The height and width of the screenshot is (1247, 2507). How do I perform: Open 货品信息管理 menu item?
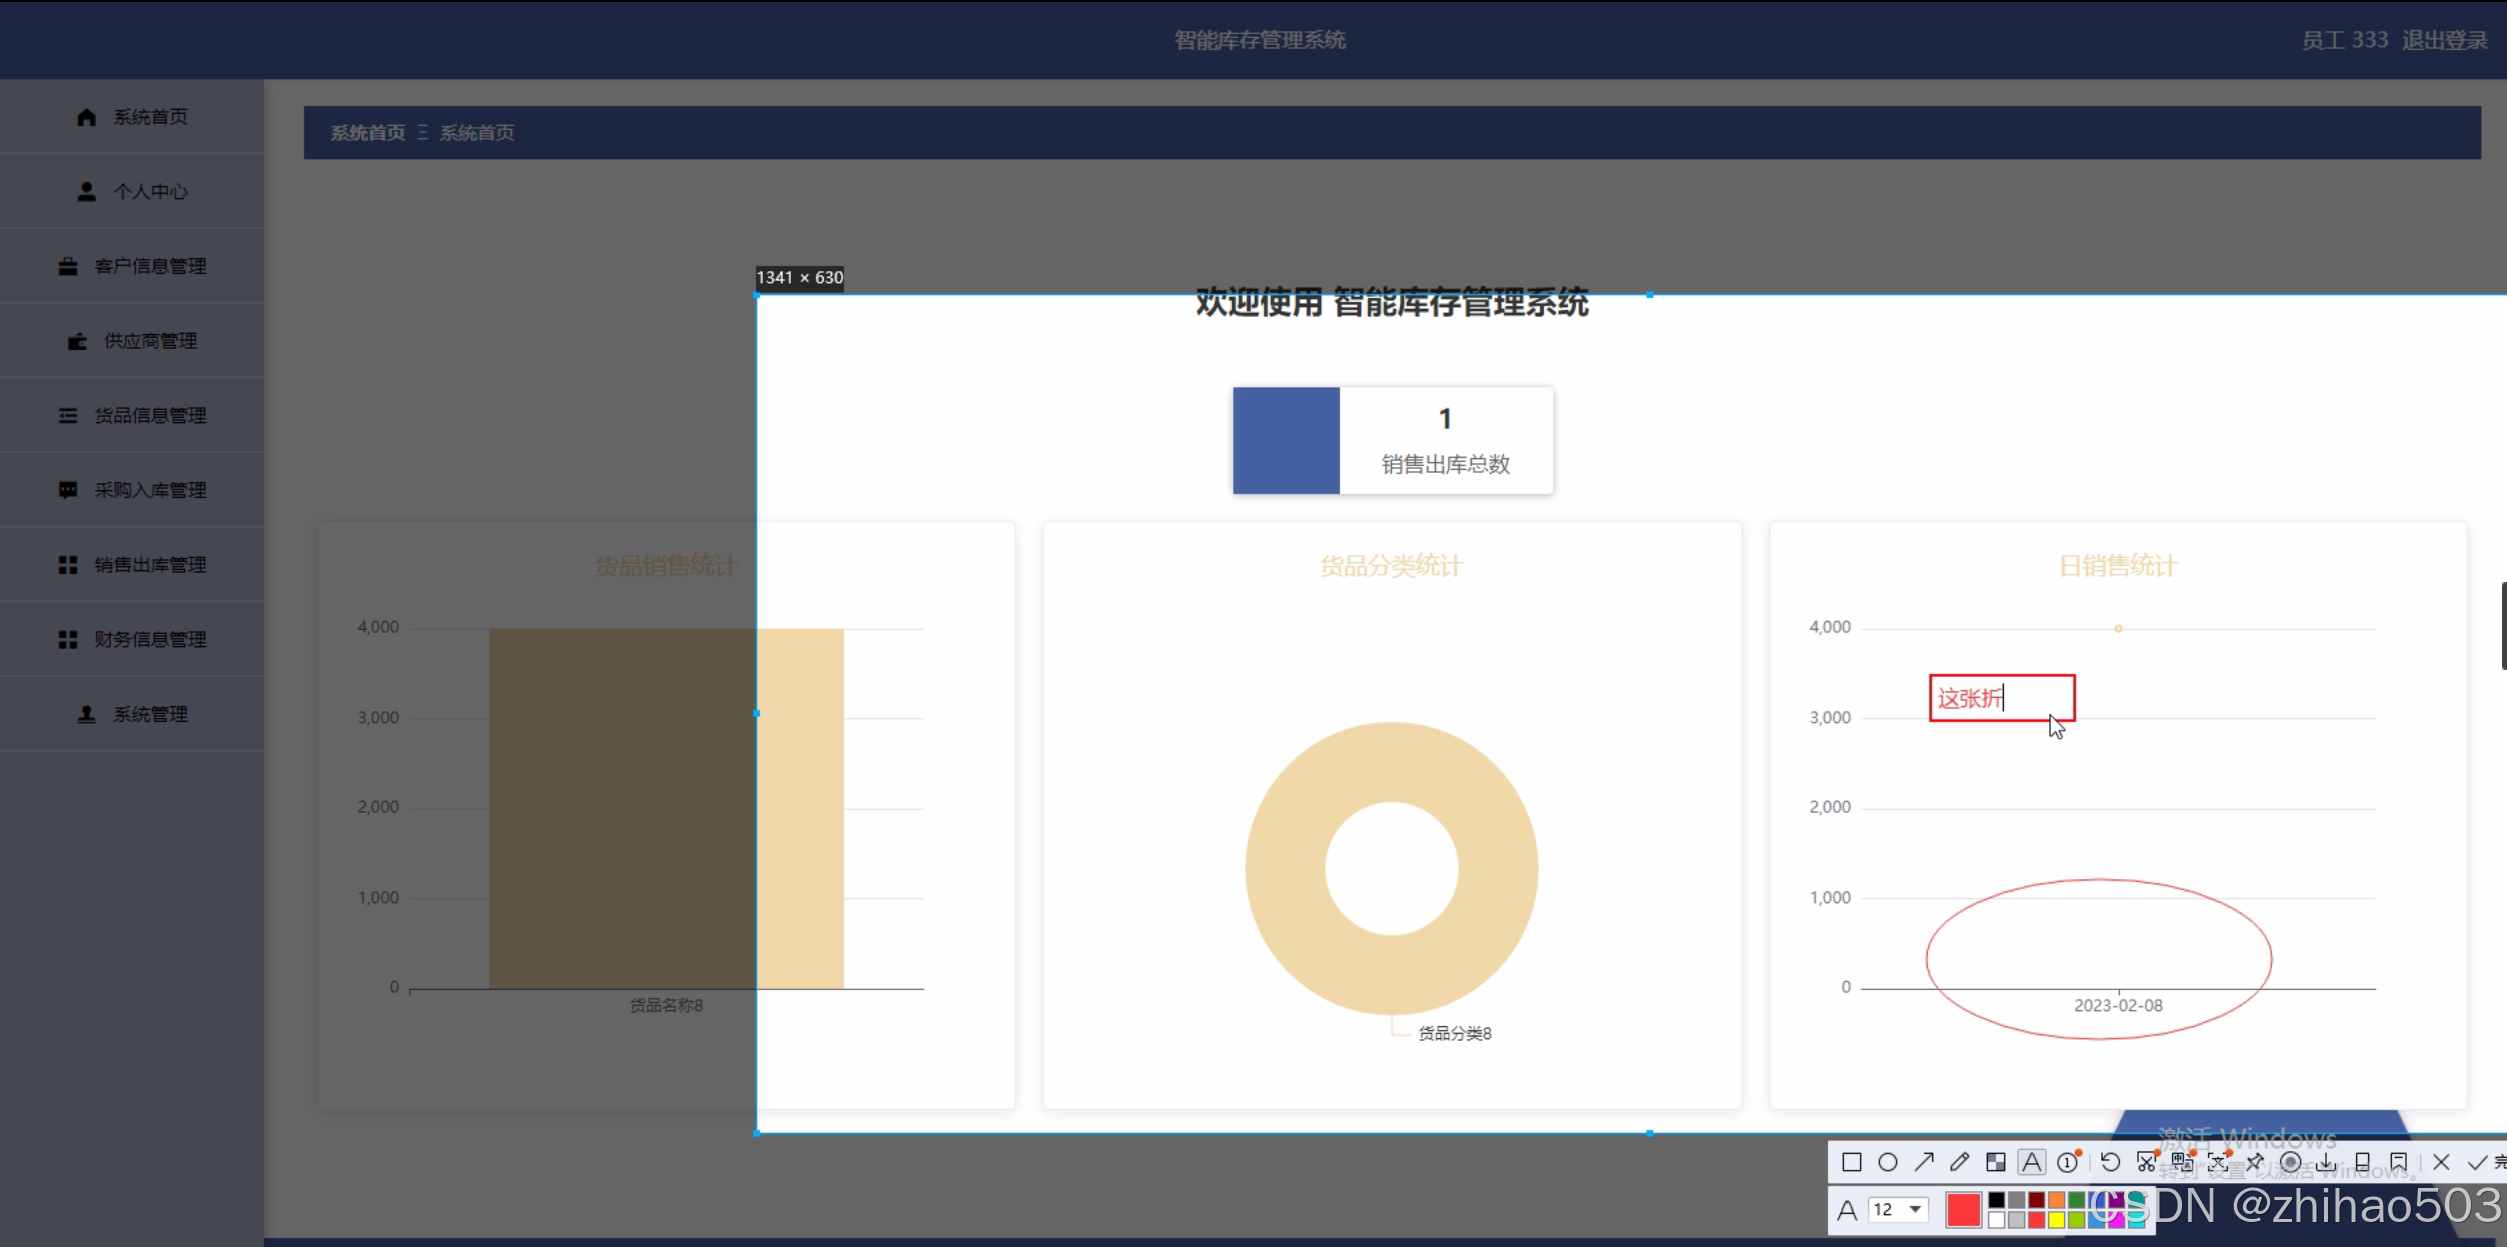click(132, 415)
